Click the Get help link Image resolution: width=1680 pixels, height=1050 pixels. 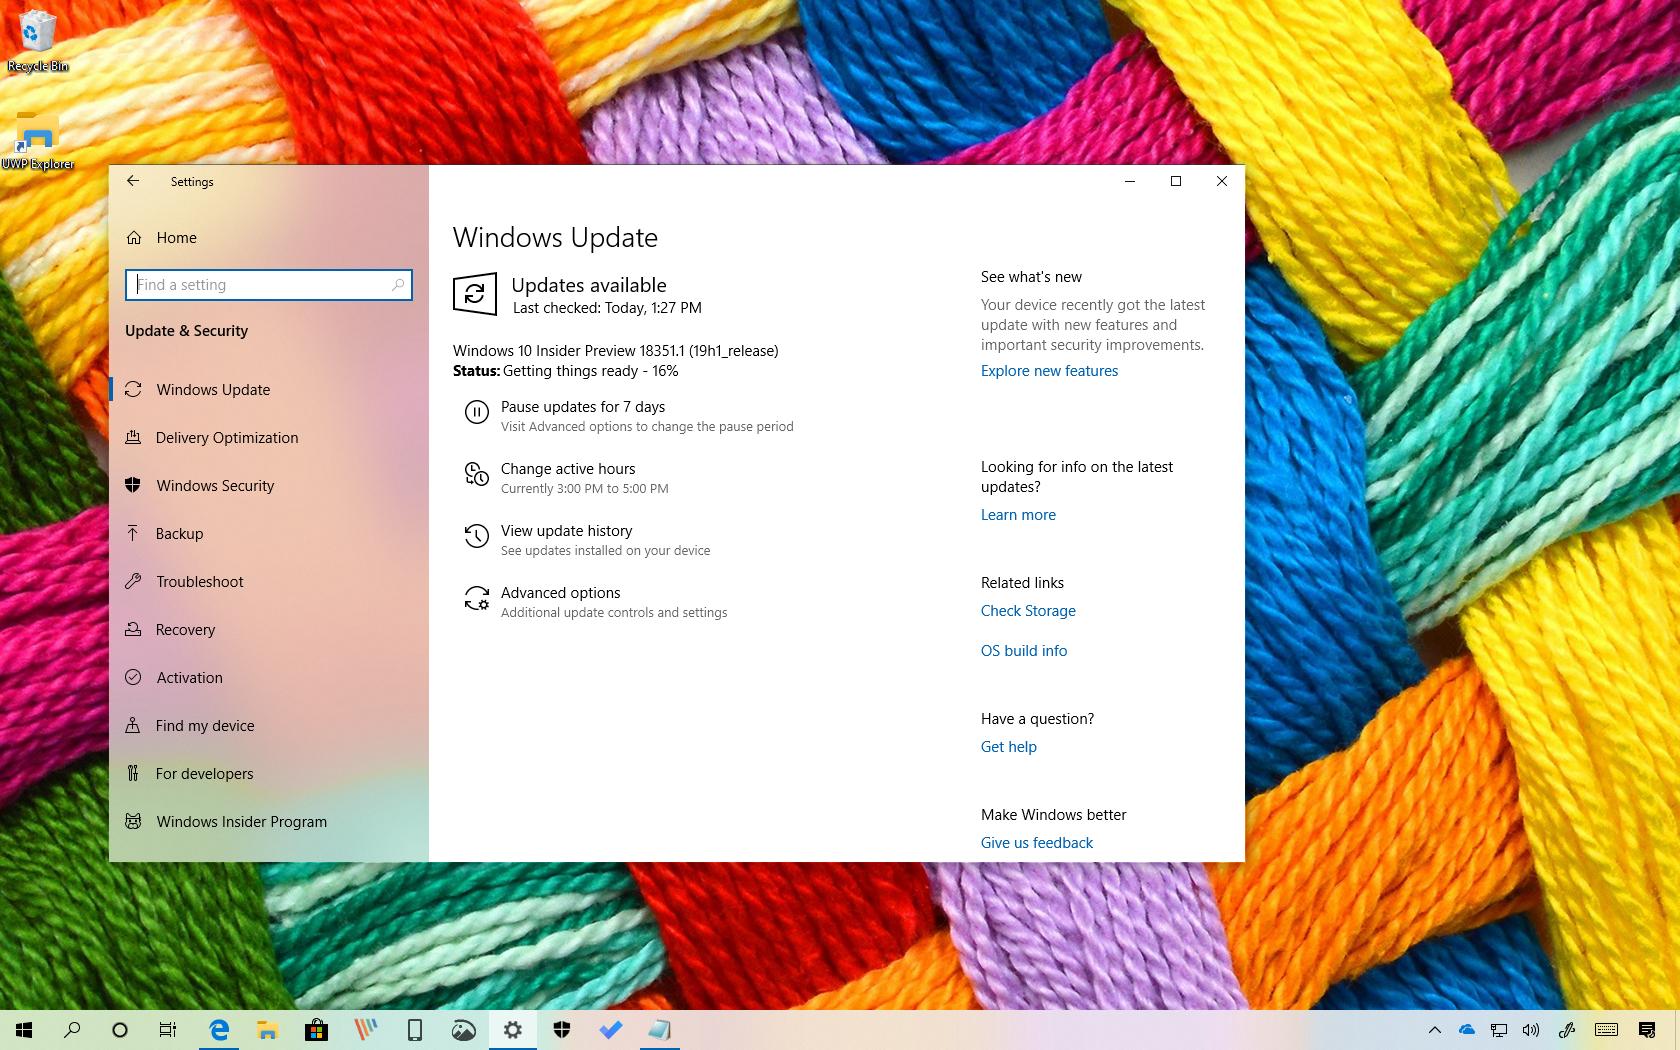pos(1008,747)
